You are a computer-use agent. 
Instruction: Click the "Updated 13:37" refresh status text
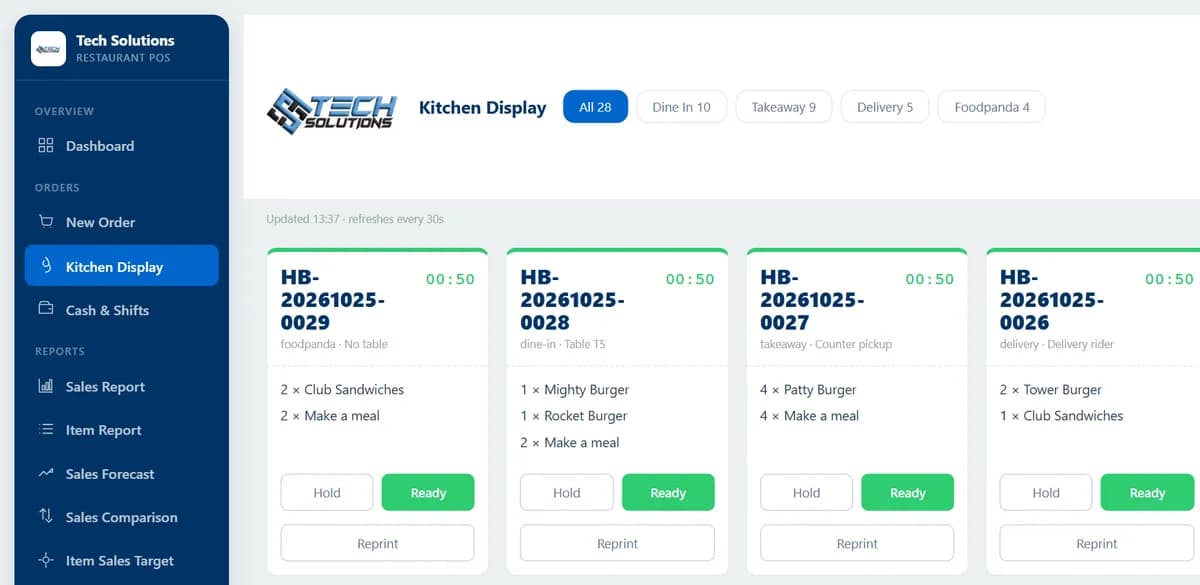pyautogui.click(x=355, y=218)
